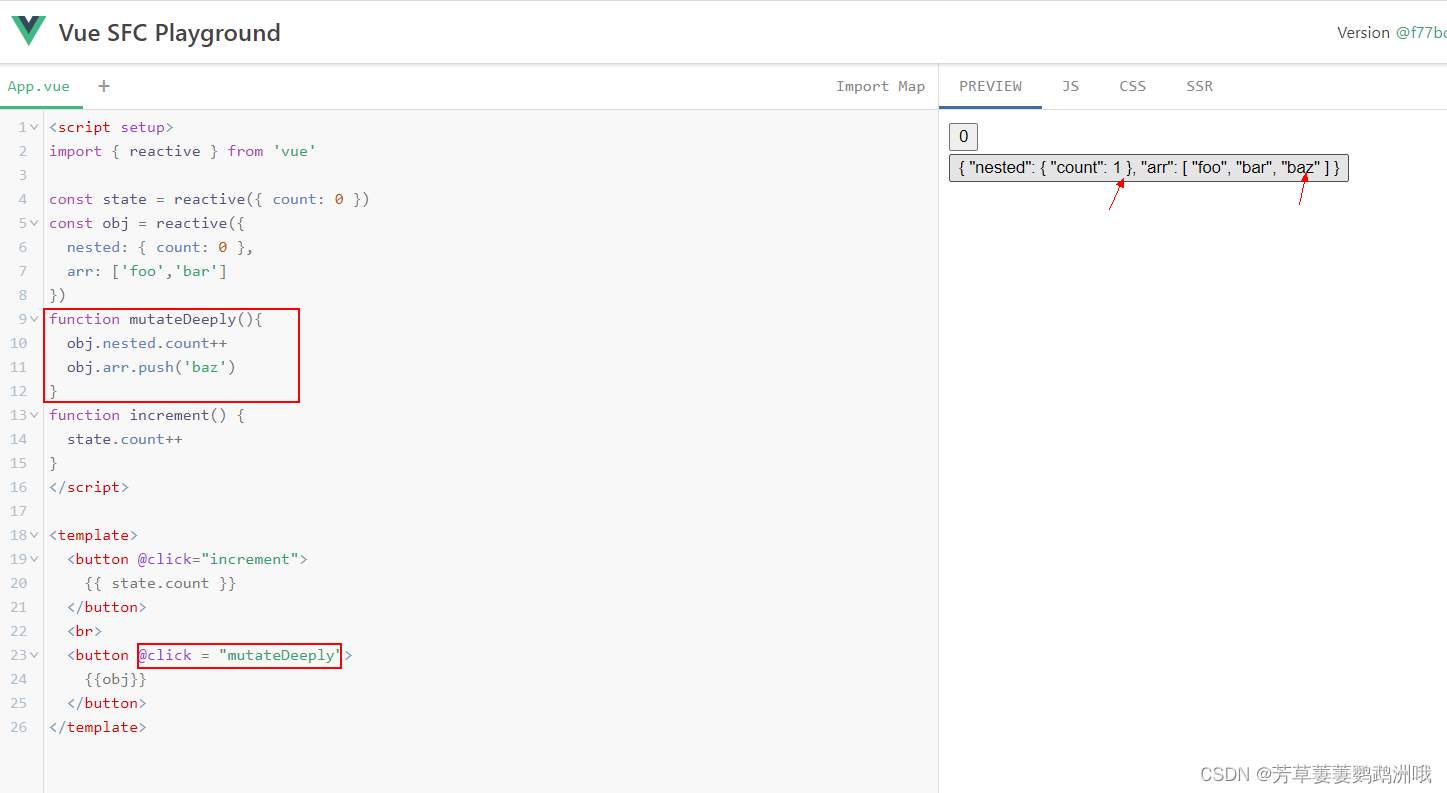Switch to the JS output tab
Viewport: 1447px width, 793px height.
coord(1070,86)
